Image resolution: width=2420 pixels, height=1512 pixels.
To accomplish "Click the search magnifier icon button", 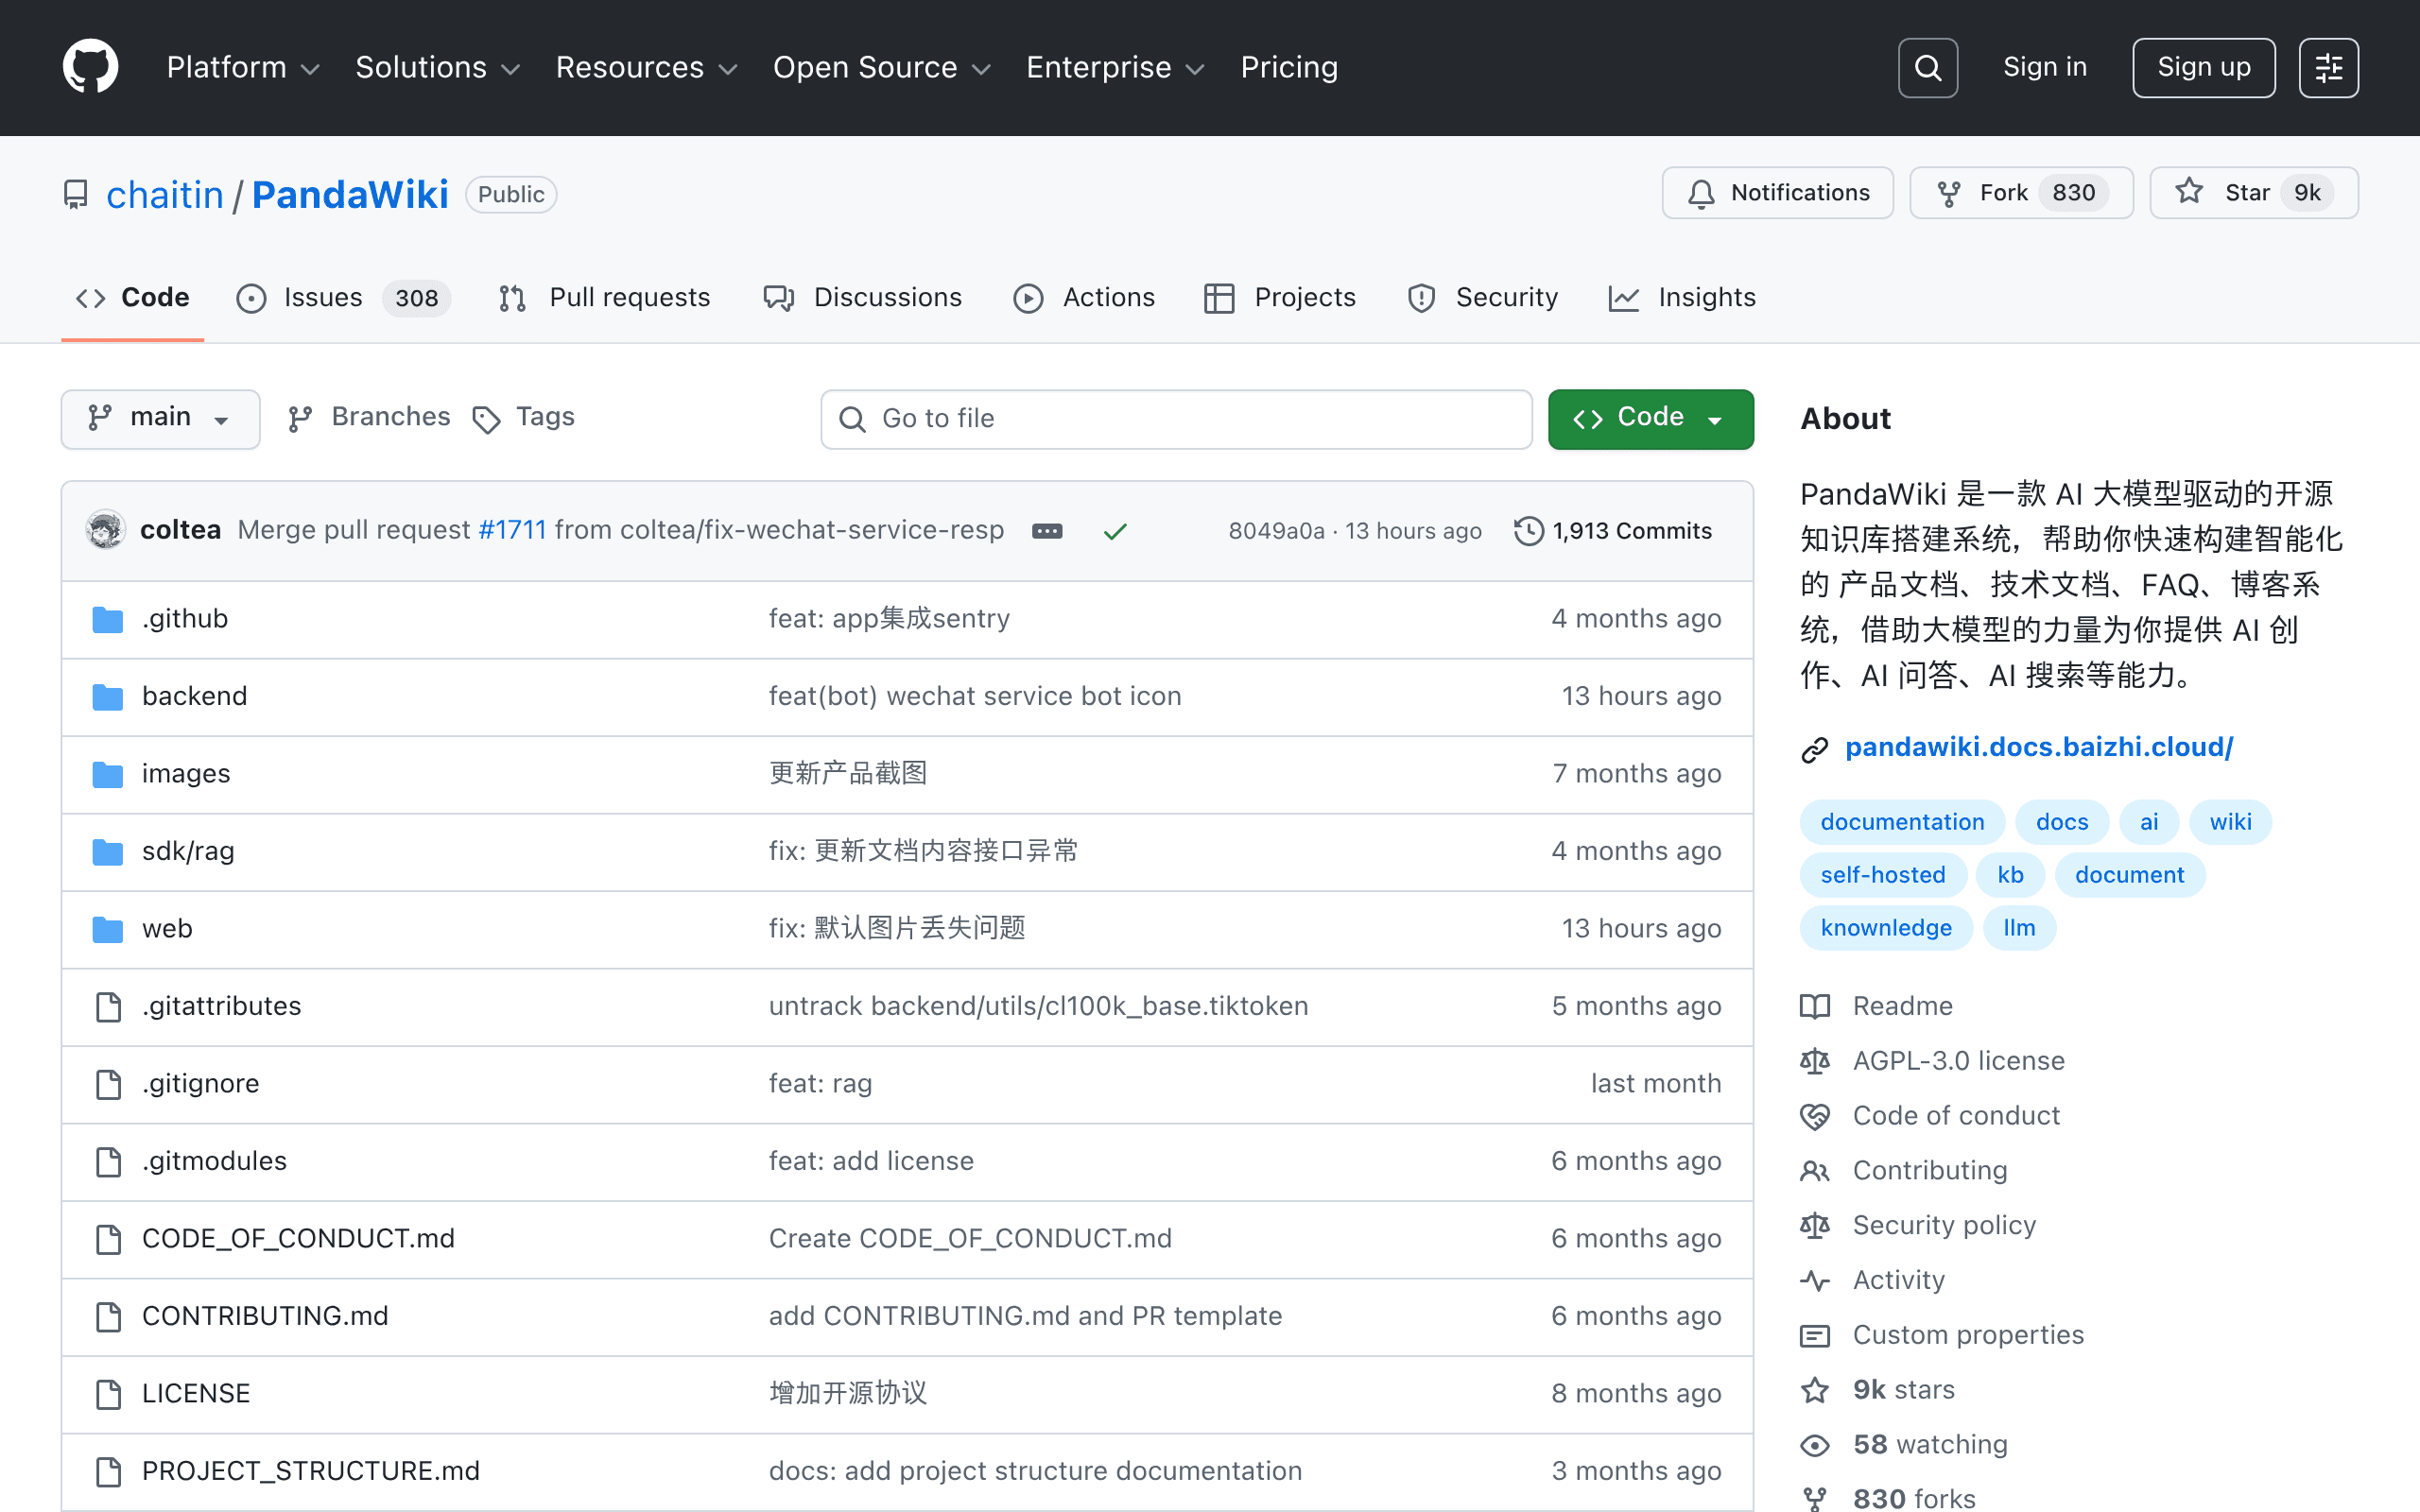I will [x=1927, y=67].
